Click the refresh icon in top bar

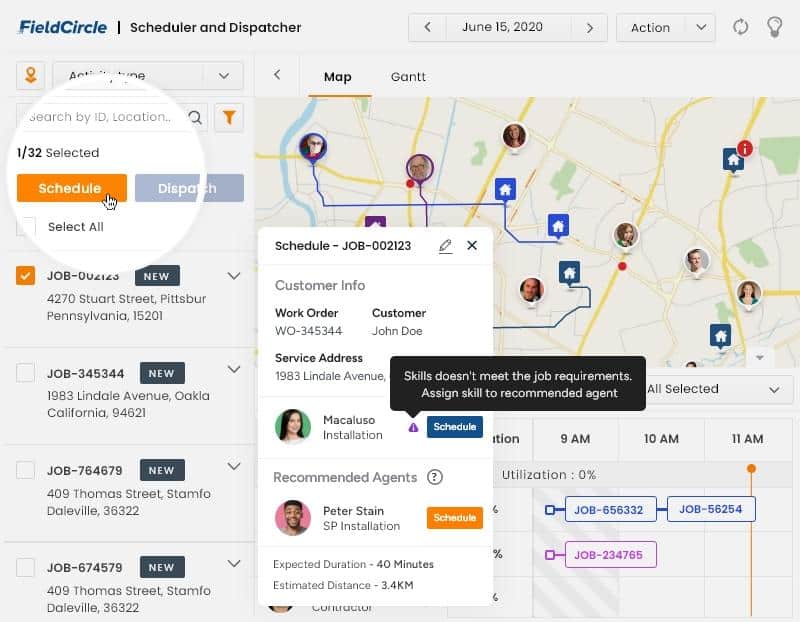click(x=741, y=28)
